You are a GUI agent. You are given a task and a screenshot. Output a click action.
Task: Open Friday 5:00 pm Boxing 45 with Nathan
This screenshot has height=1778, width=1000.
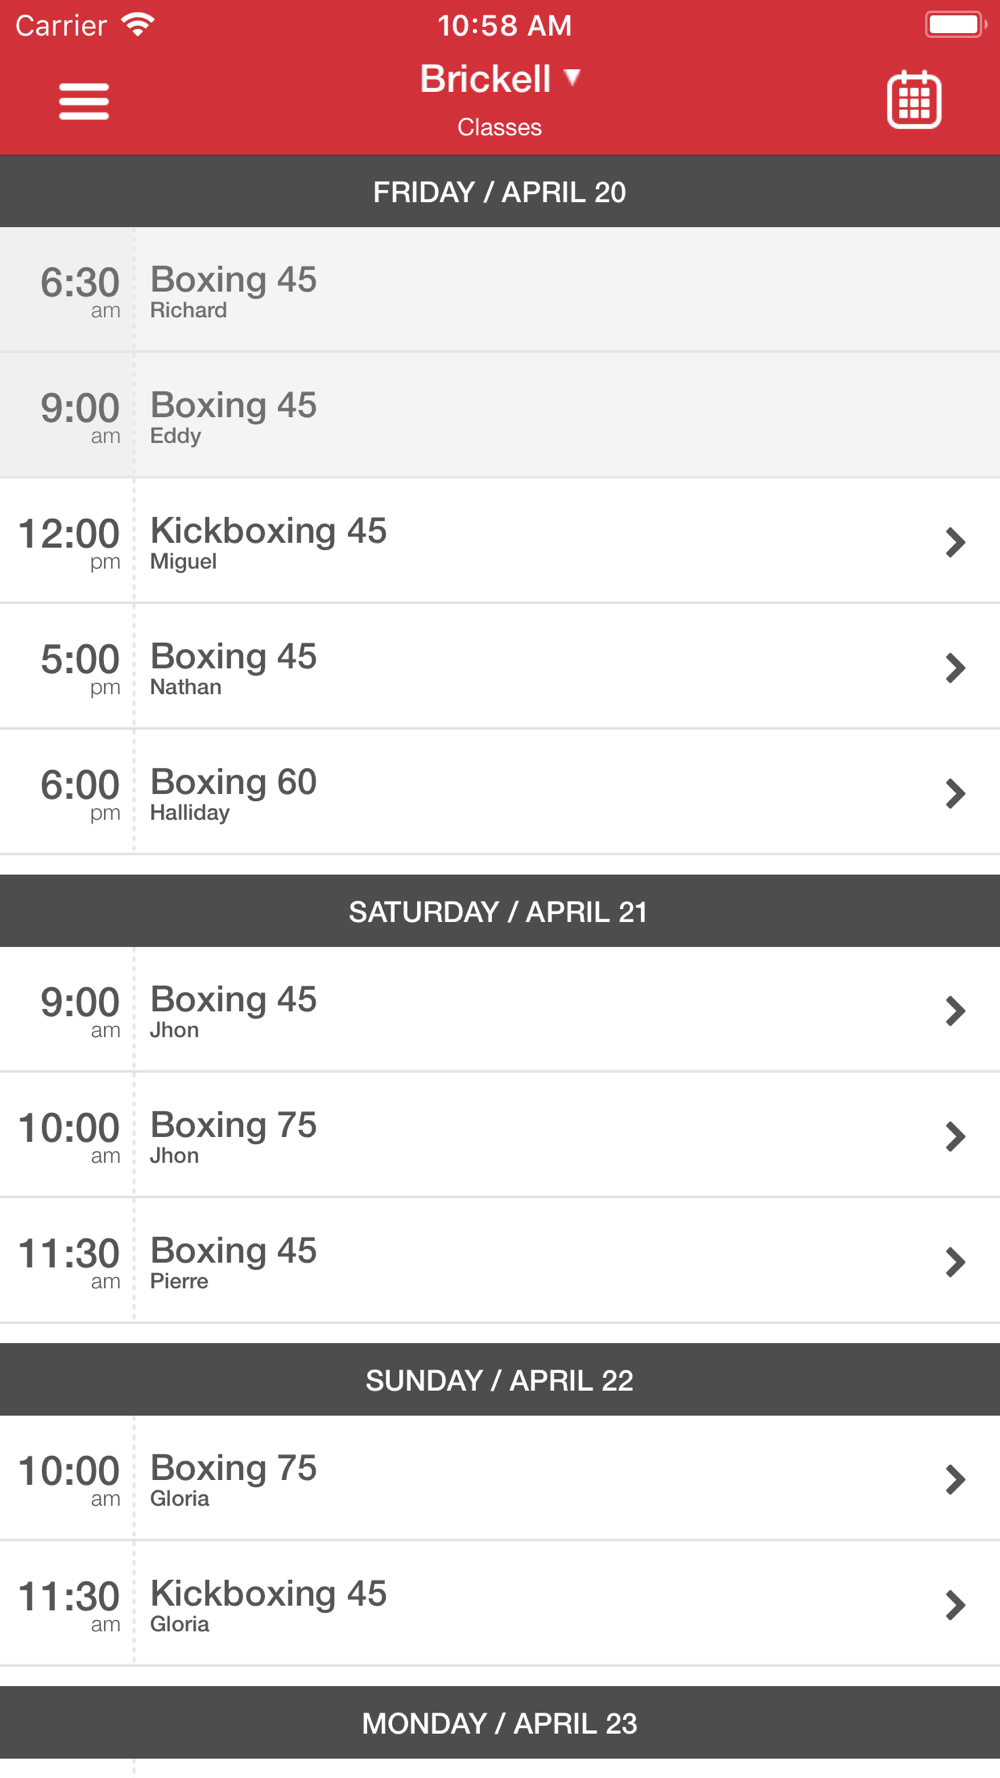click(x=500, y=667)
